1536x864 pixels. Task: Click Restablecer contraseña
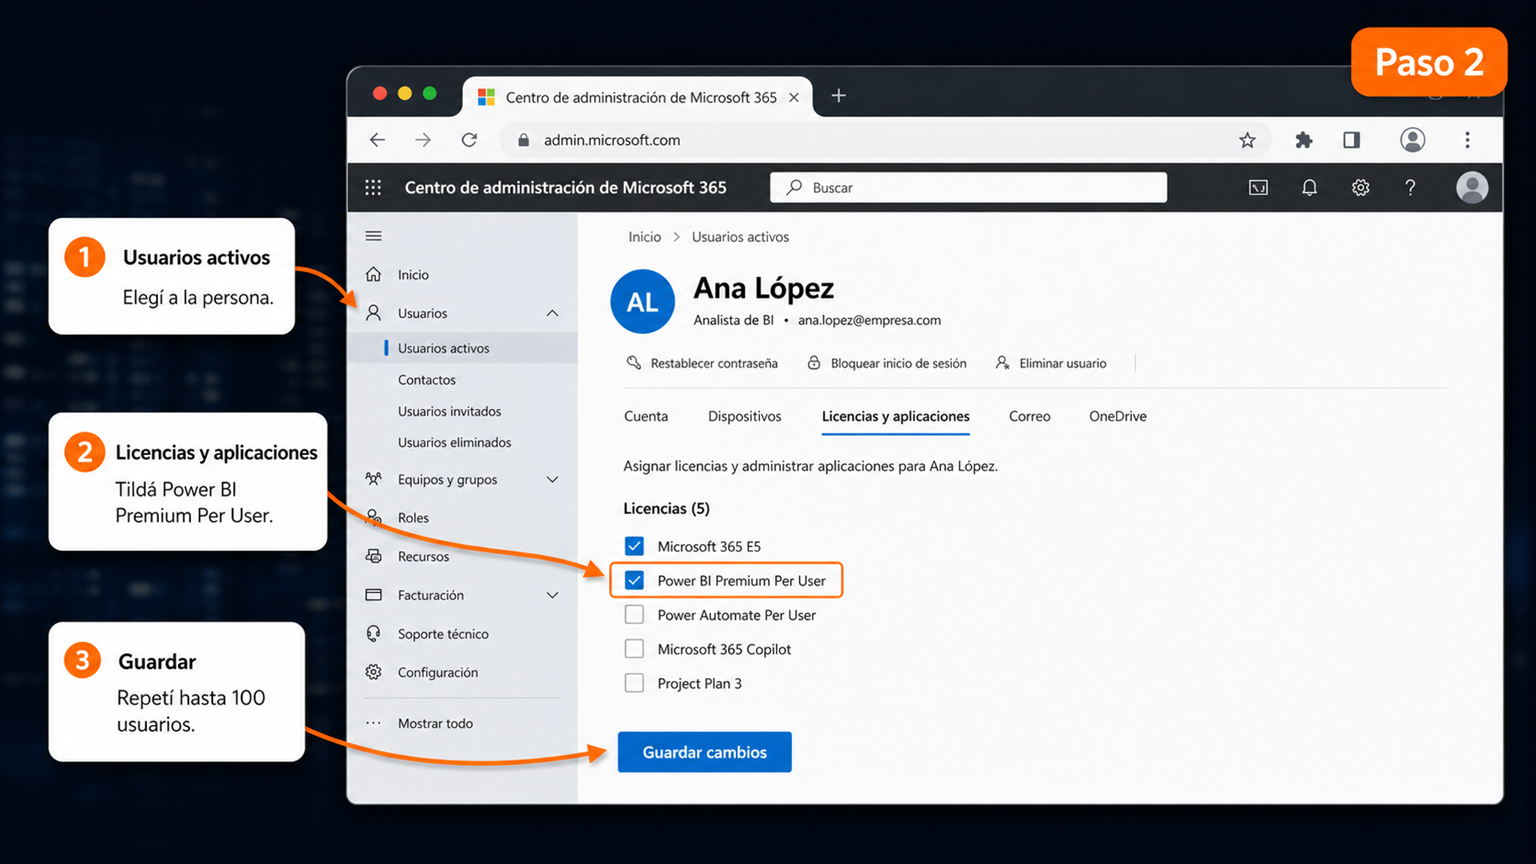click(702, 363)
